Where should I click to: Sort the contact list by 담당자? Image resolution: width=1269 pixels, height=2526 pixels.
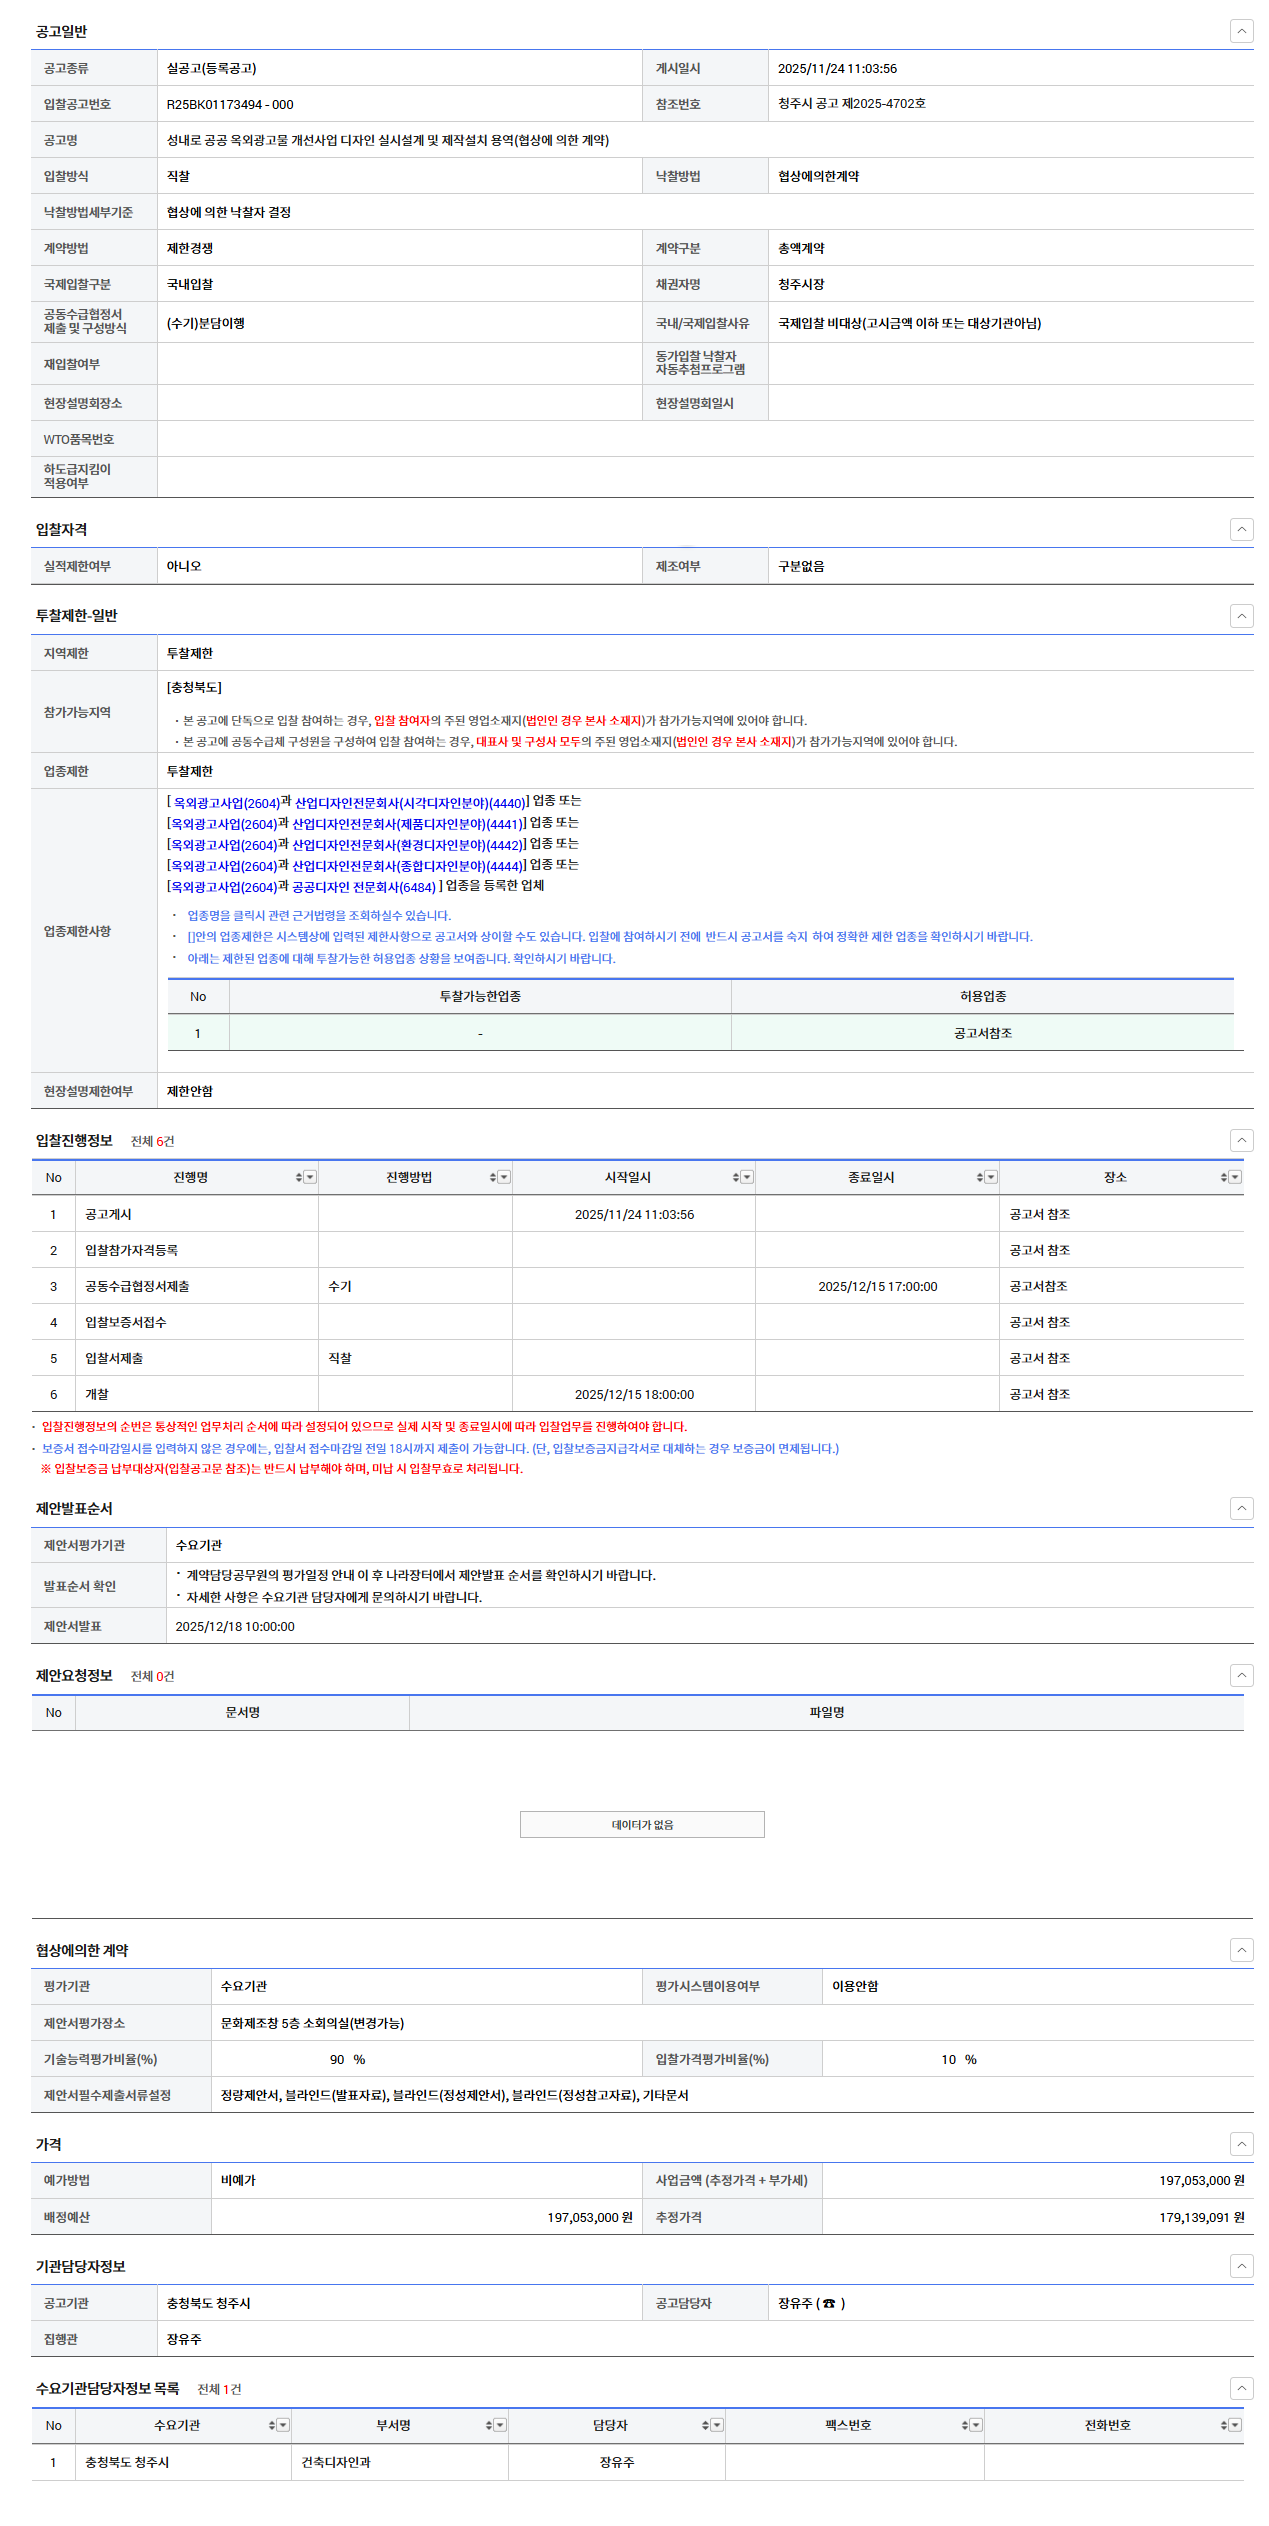point(705,2424)
